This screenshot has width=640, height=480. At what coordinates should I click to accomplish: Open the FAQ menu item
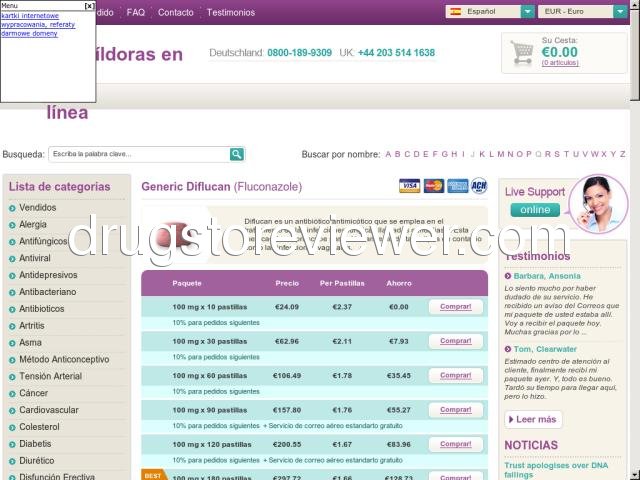coord(136,12)
